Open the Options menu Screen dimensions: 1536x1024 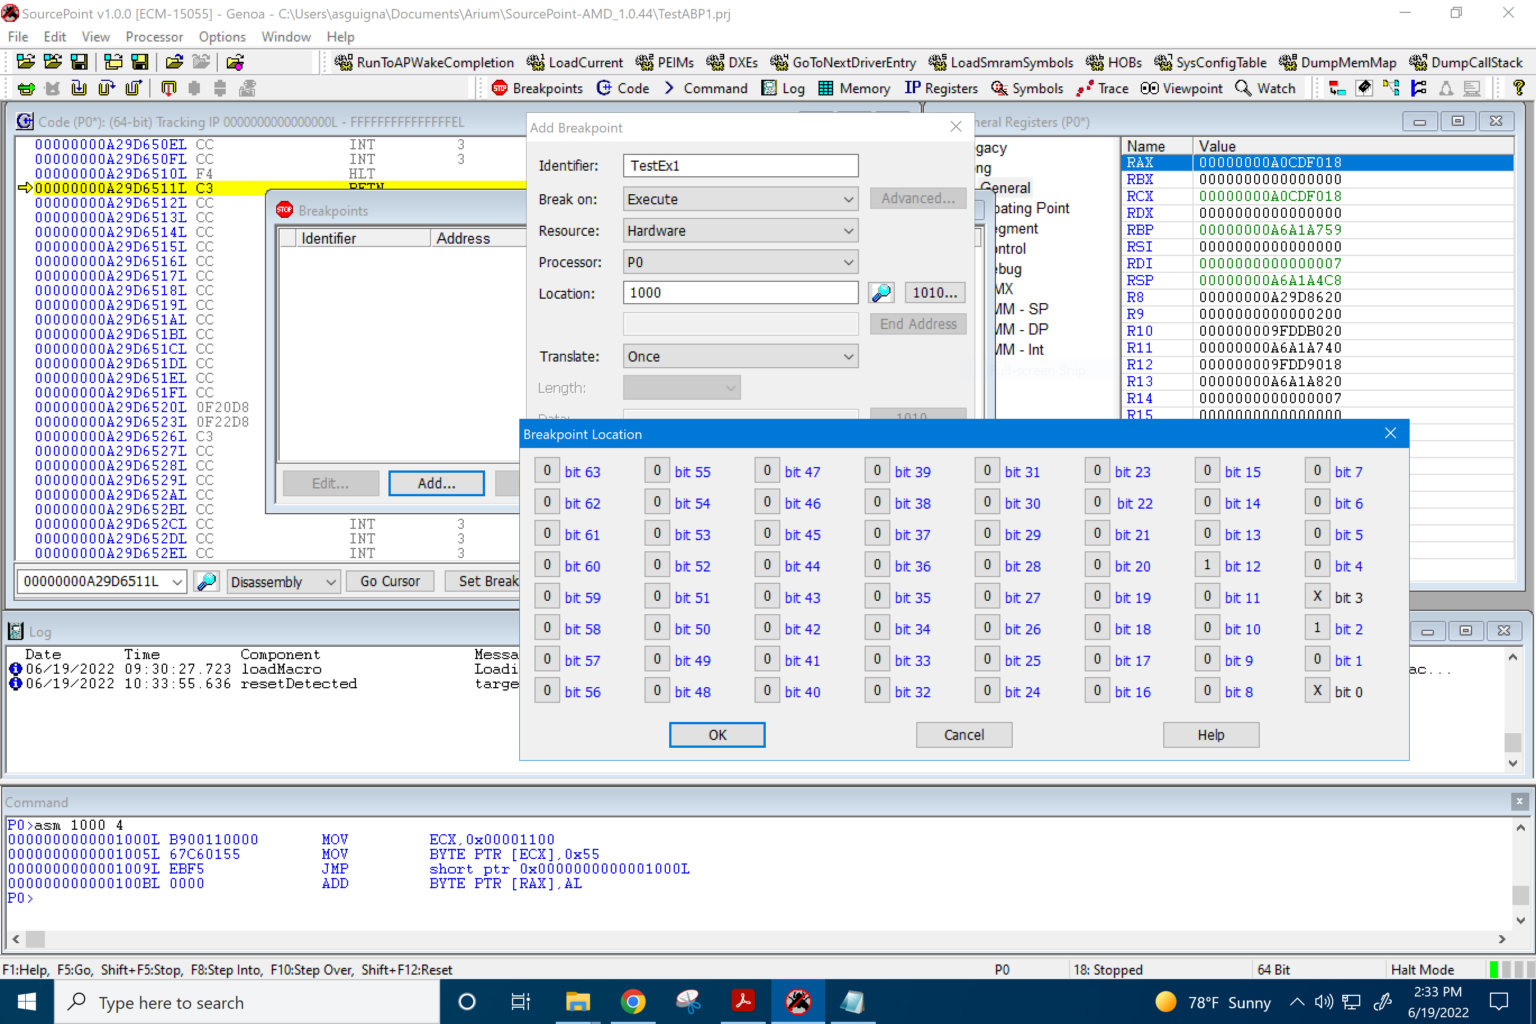pyautogui.click(x=221, y=36)
